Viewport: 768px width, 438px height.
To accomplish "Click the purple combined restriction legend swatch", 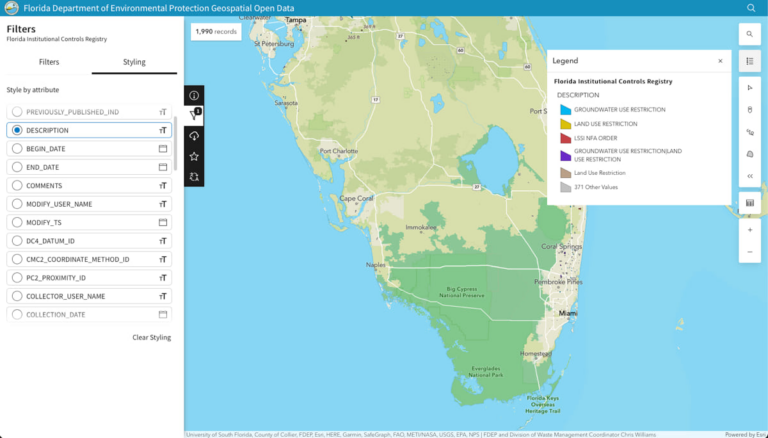I will click(566, 155).
